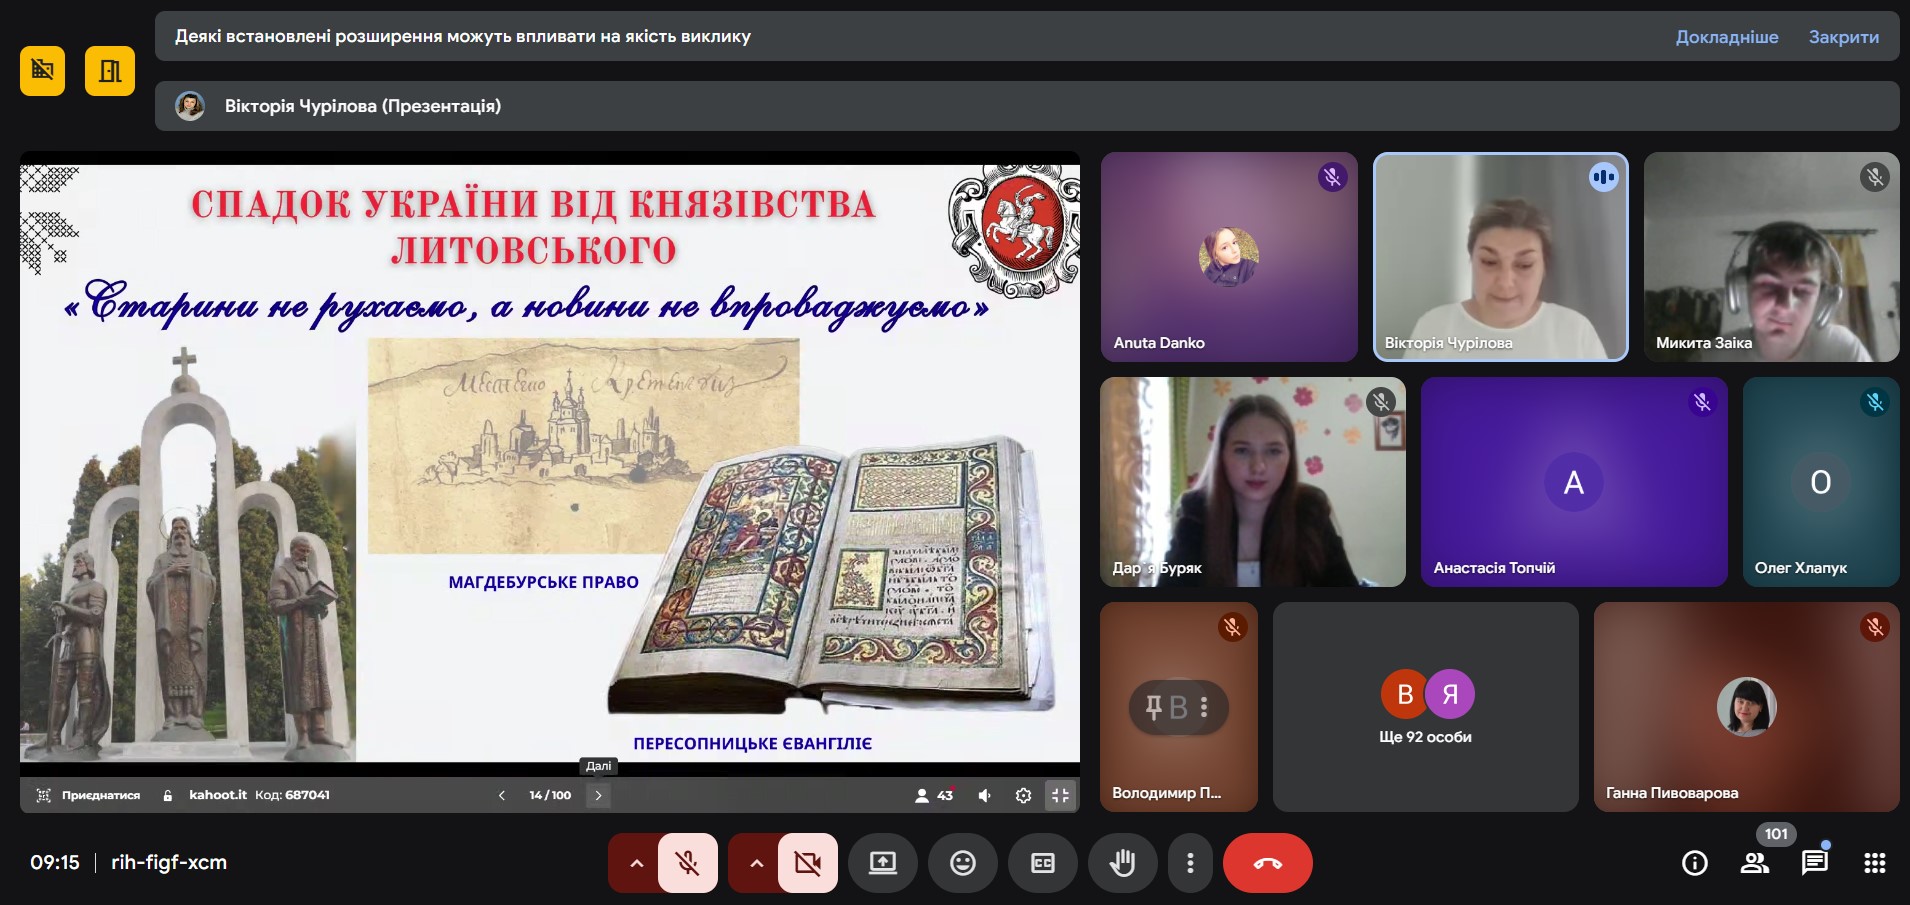Viewport: 1910px width, 905px height.
Task: Click muted mic icon on Anuta Danko
Action: pyautogui.click(x=1332, y=178)
